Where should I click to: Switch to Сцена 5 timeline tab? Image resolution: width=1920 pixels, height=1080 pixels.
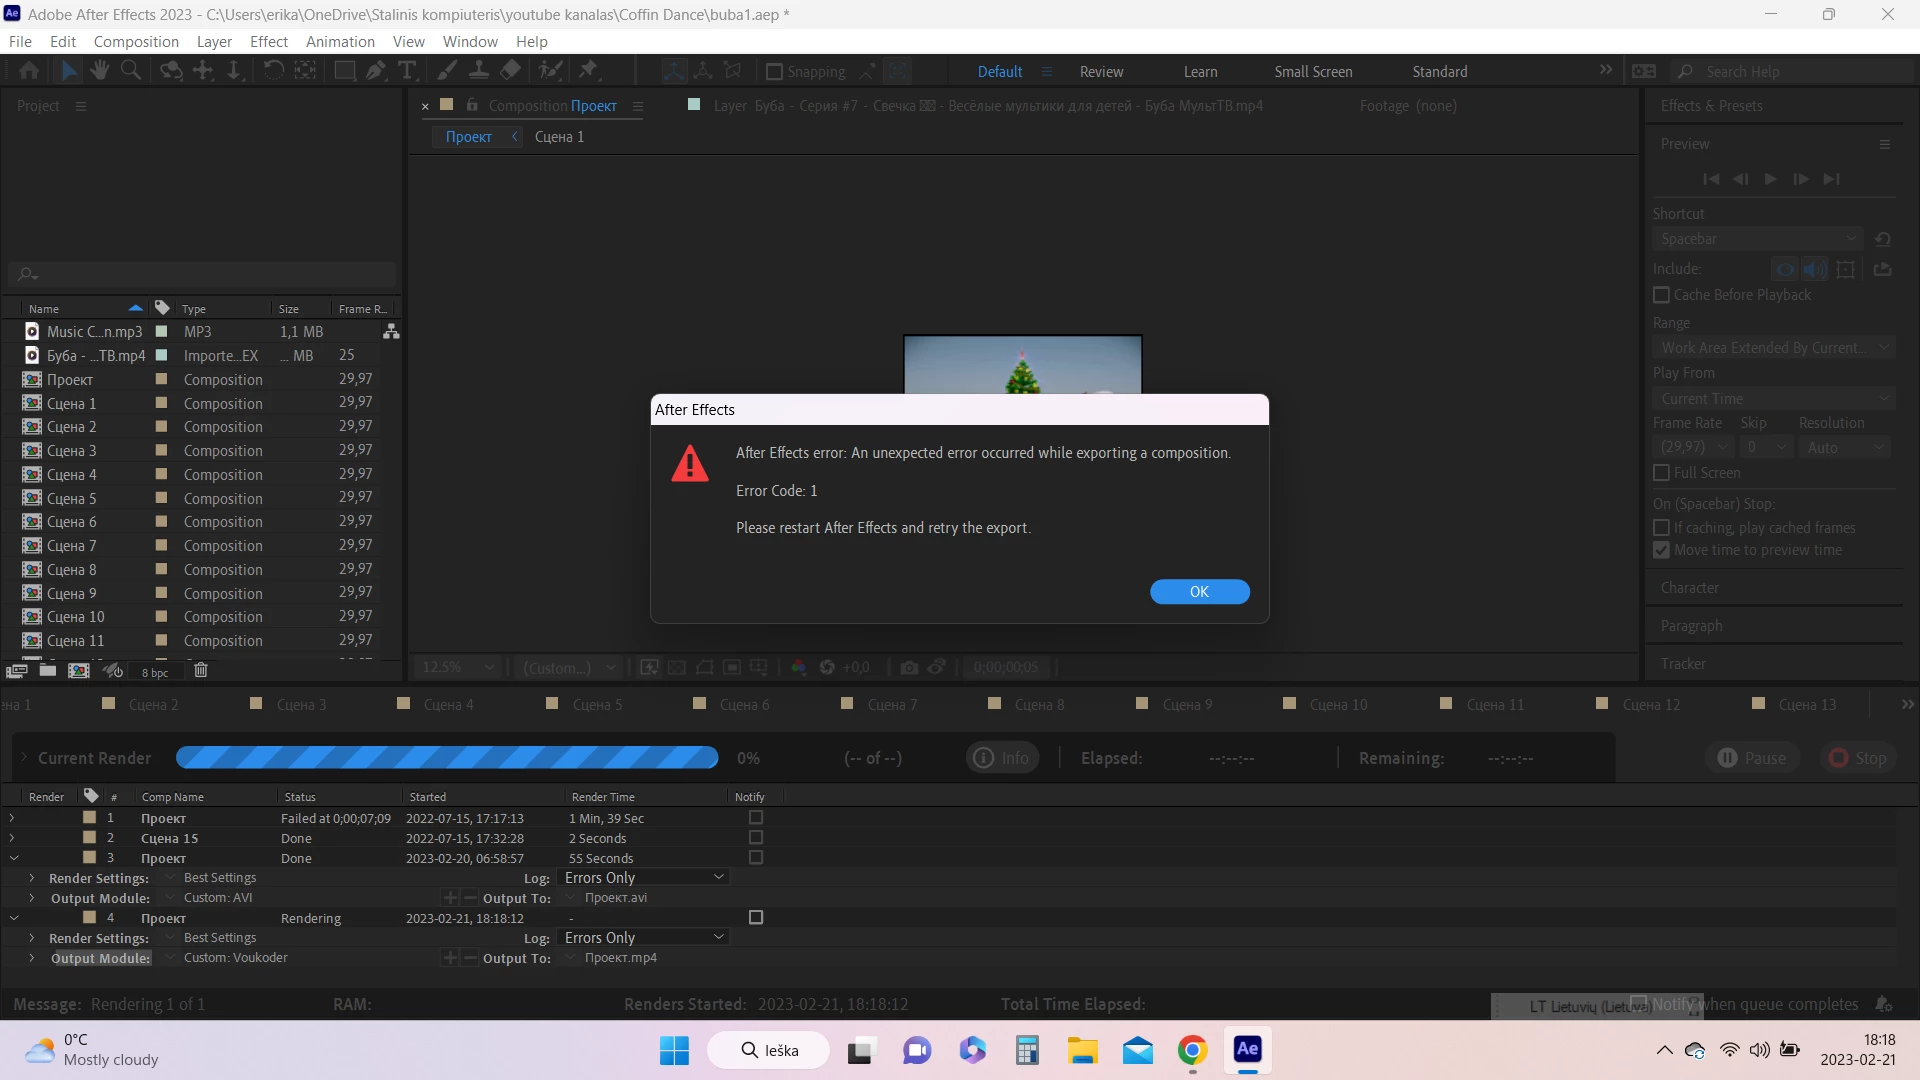point(596,705)
